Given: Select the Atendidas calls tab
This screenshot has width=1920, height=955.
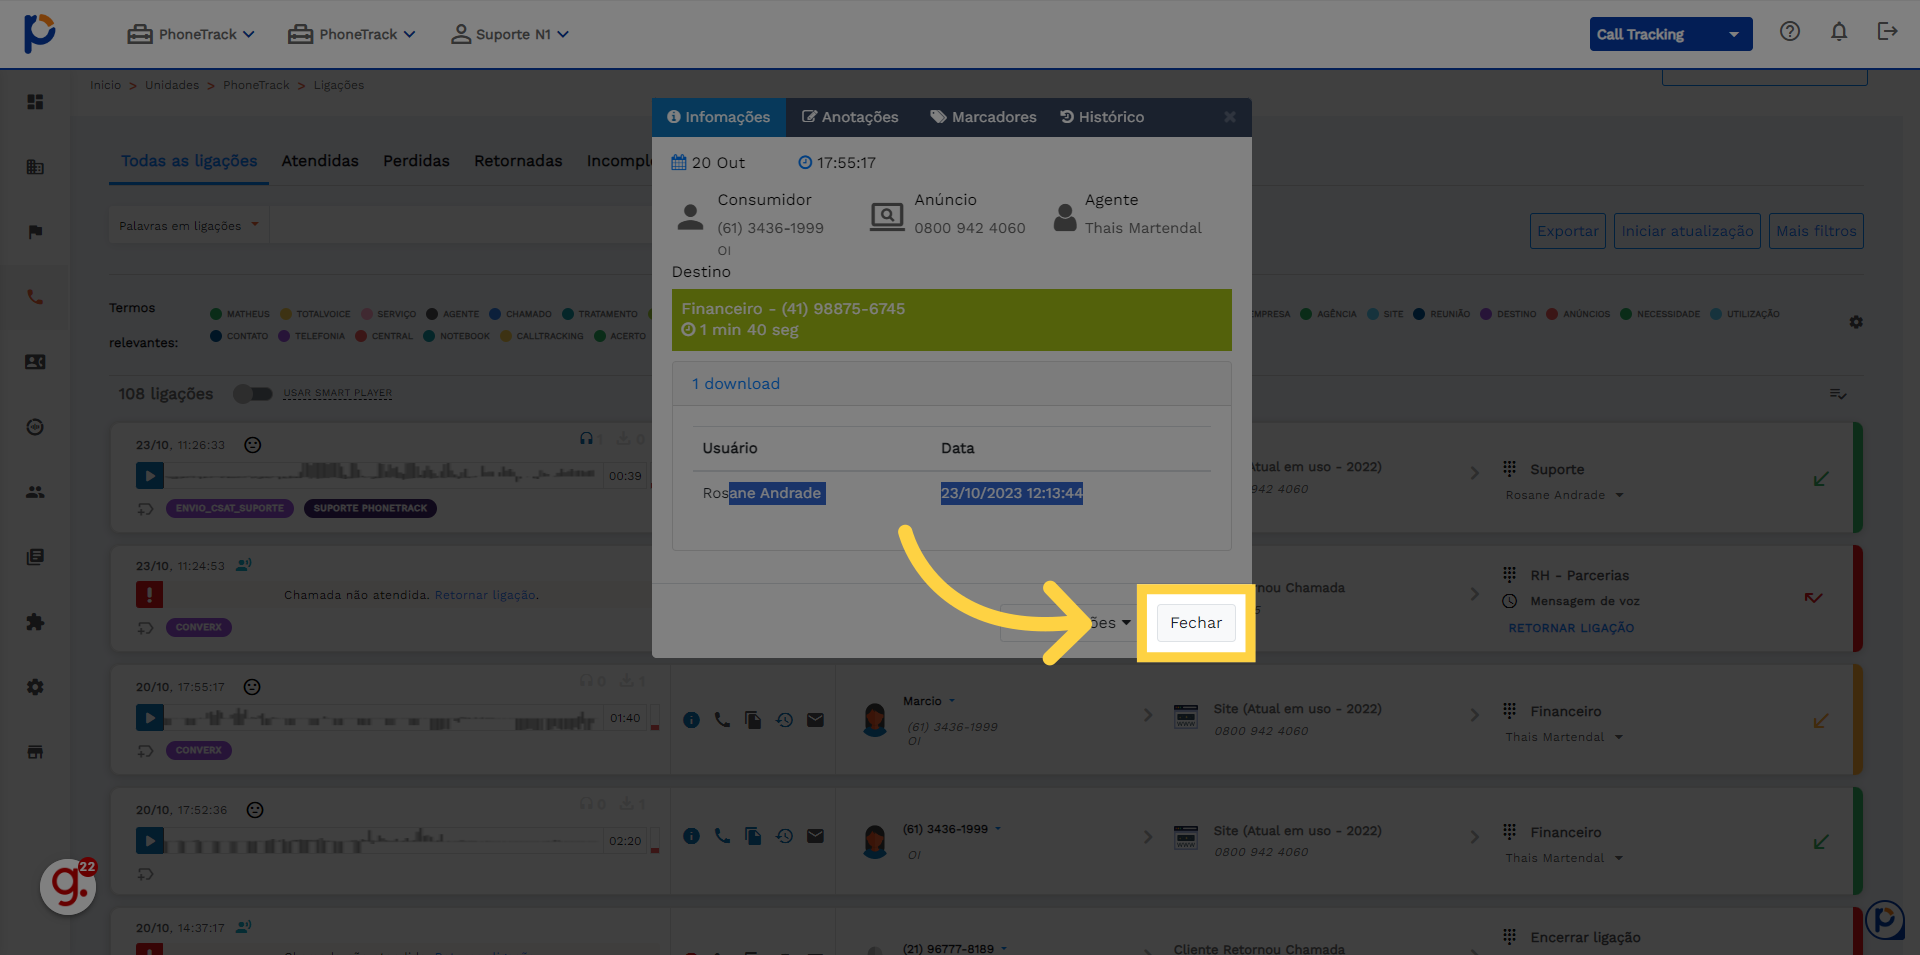Looking at the screenshot, I should tap(320, 161).
